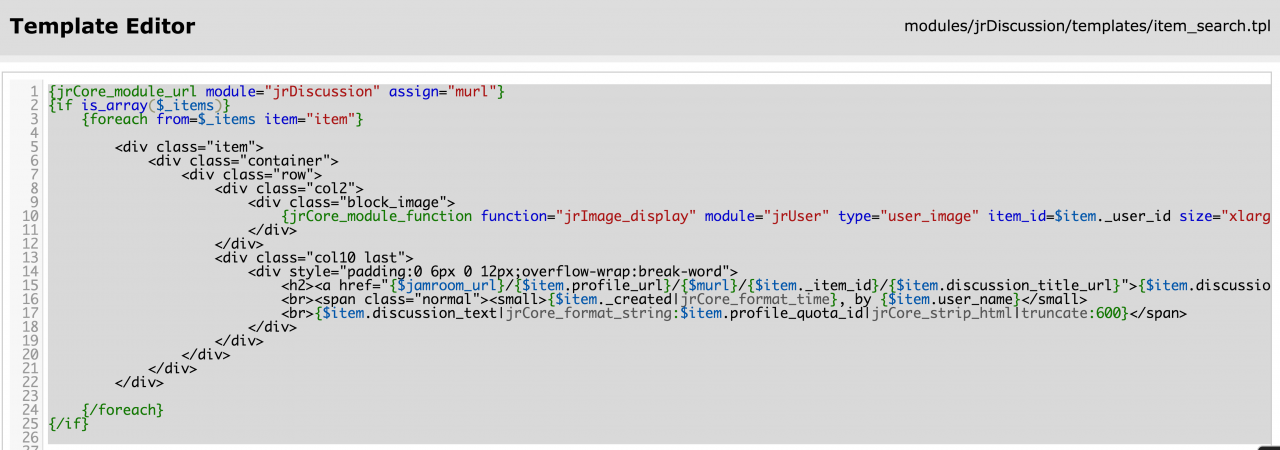Click the padding style div line
1280x450 pixels.
coord(492,271)
